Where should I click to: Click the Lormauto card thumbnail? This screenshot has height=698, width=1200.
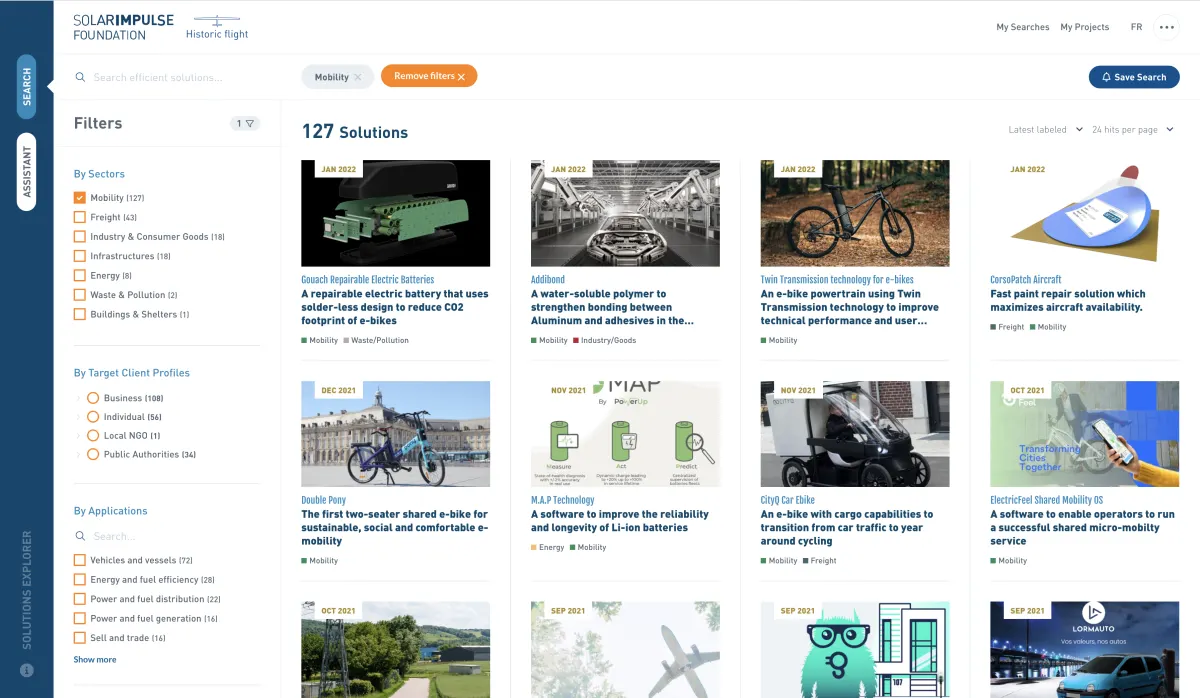[1084, 649]
